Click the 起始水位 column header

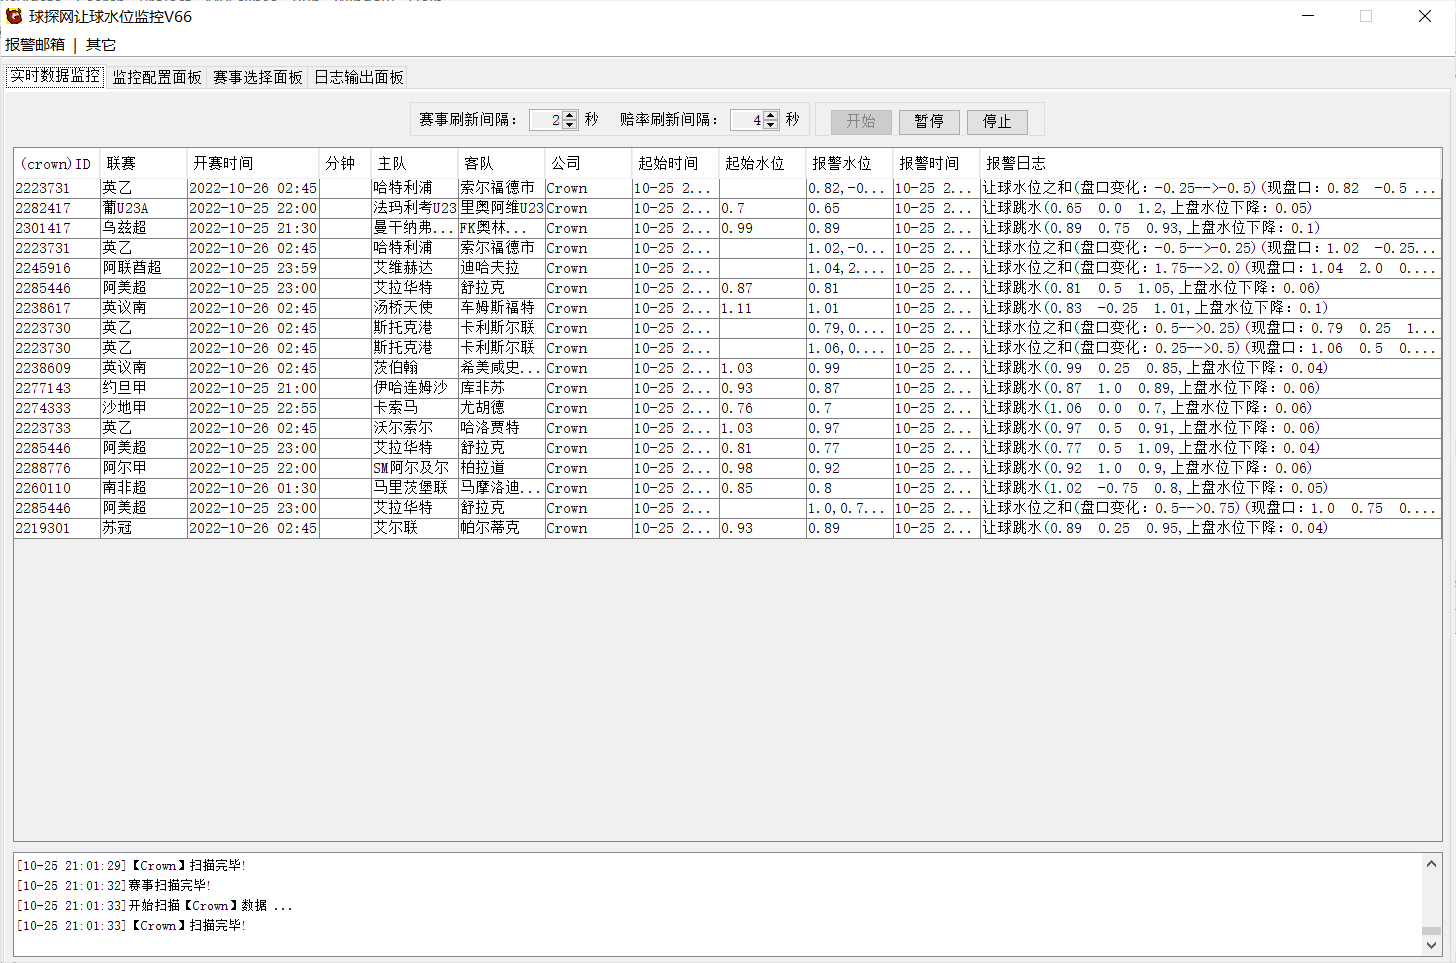pyautogui.click(x=762, y=163)
